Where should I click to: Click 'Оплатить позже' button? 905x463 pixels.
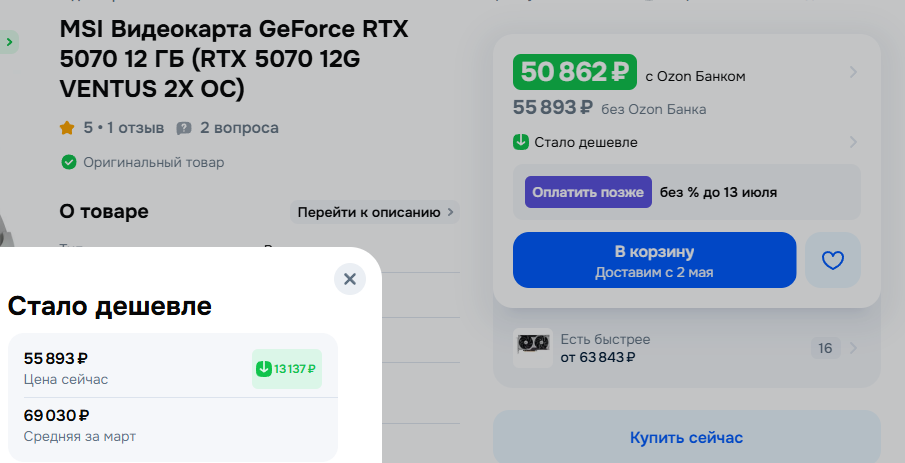coord(588,192)
